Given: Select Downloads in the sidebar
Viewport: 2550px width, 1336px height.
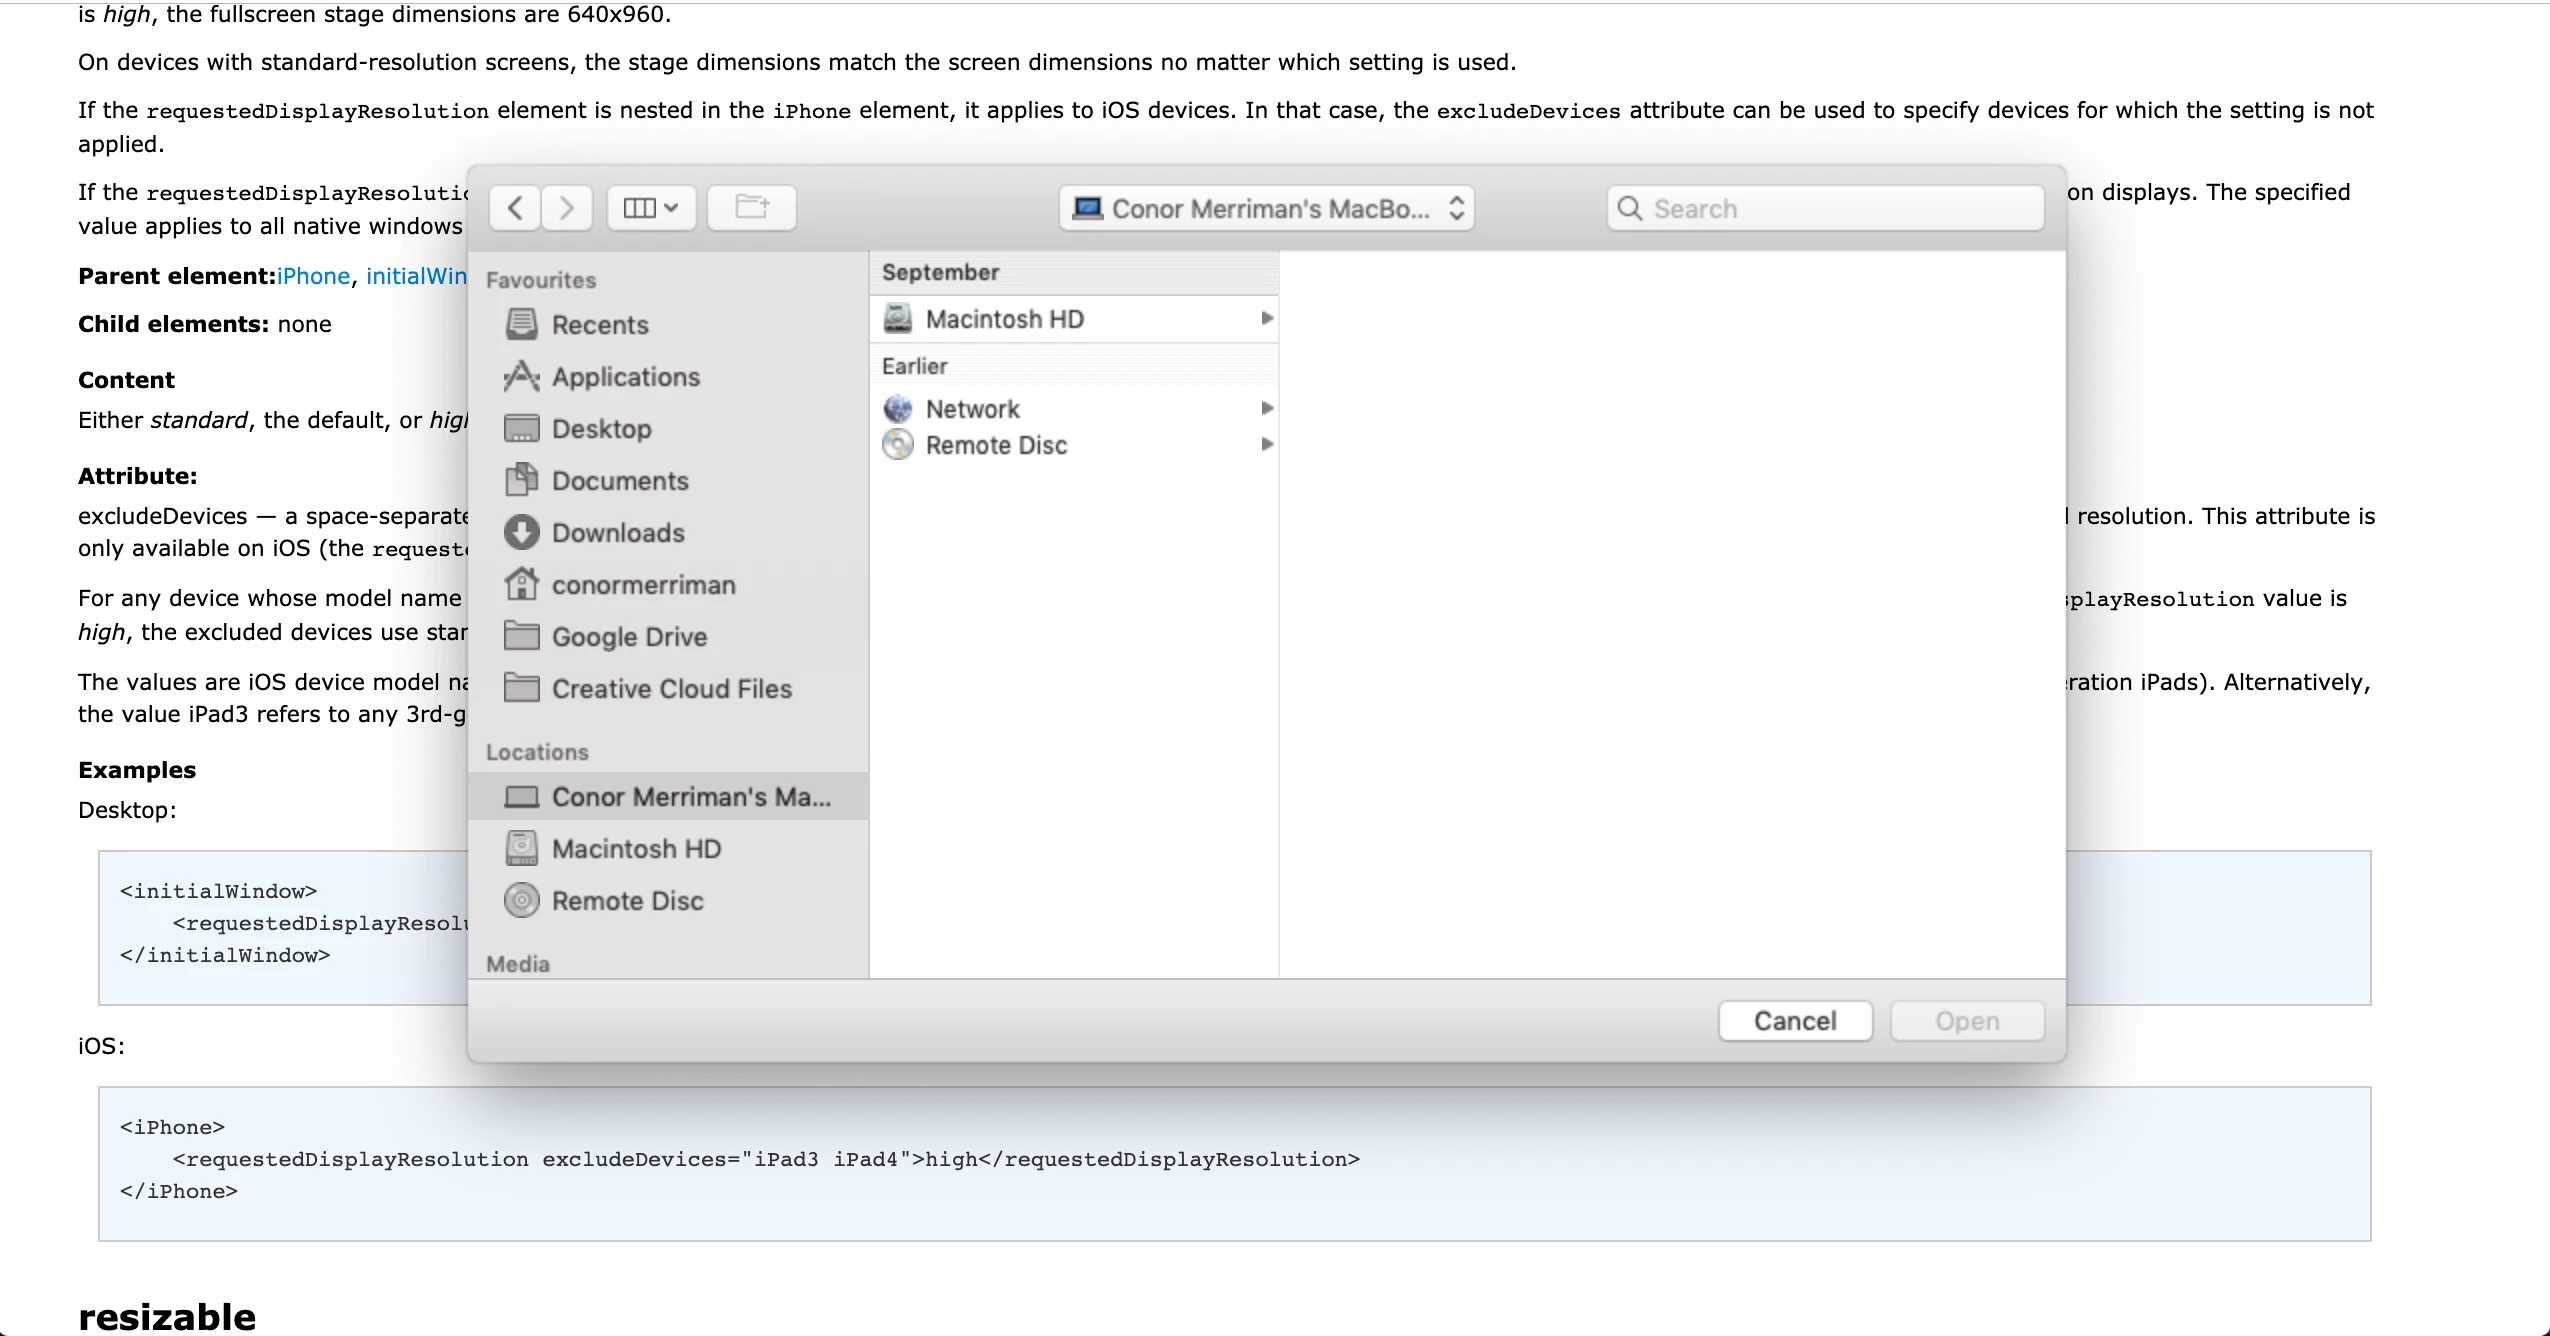Looking at the screenshot, I should (617, 533).
